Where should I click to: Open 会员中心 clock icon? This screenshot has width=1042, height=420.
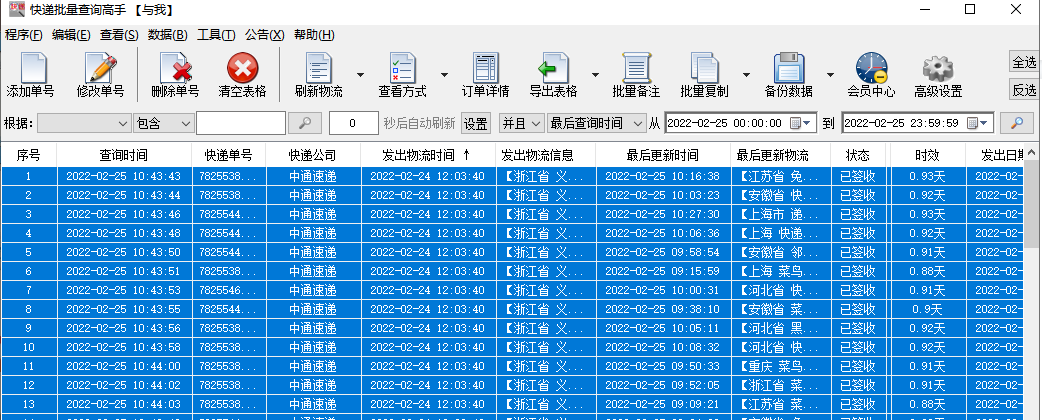pos(871,68)
